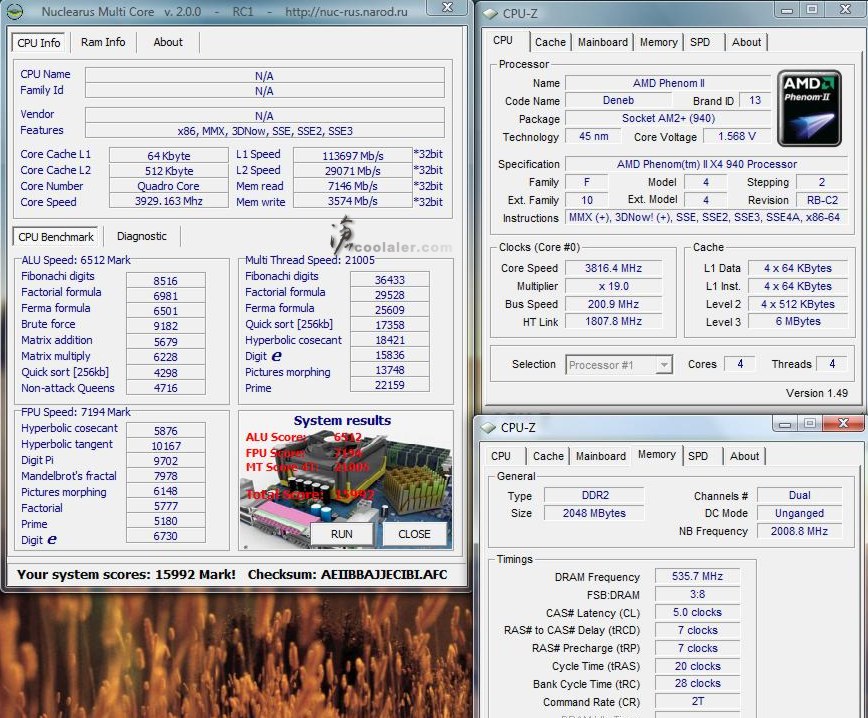
Task: Open About tab in top CPU-Z window
Action: tap(746, 42)
